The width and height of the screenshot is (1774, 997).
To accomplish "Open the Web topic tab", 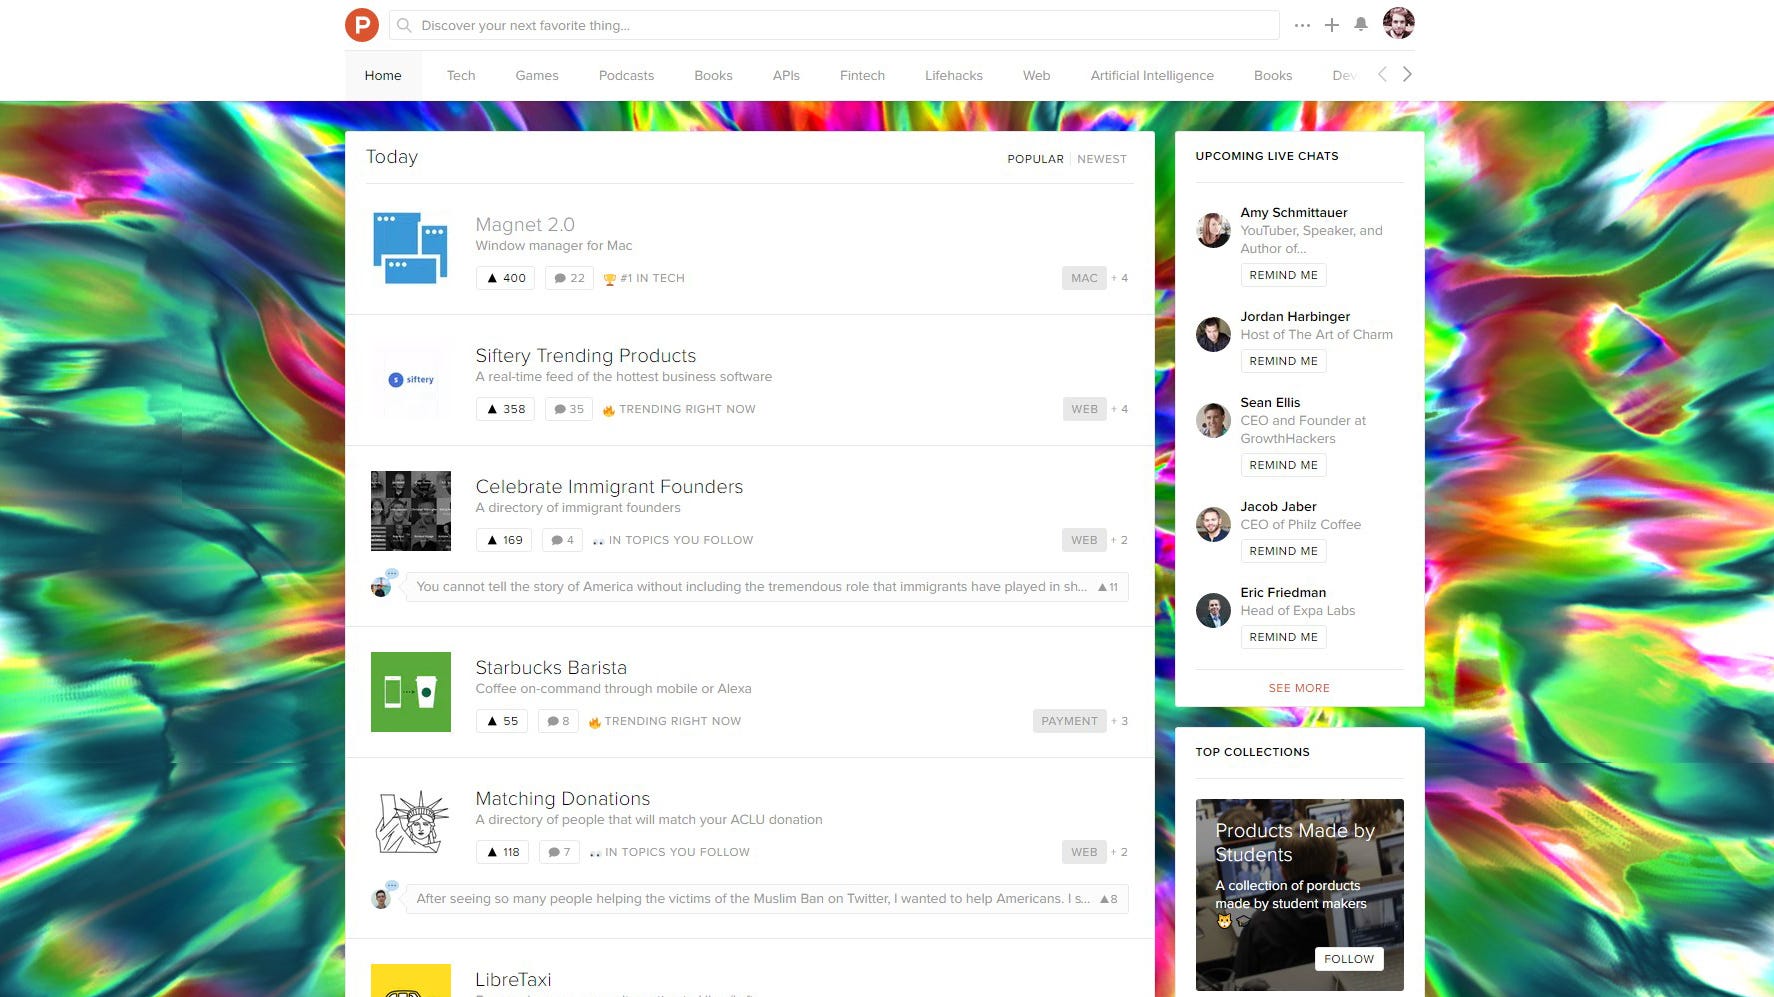I will click(1036, 75).
